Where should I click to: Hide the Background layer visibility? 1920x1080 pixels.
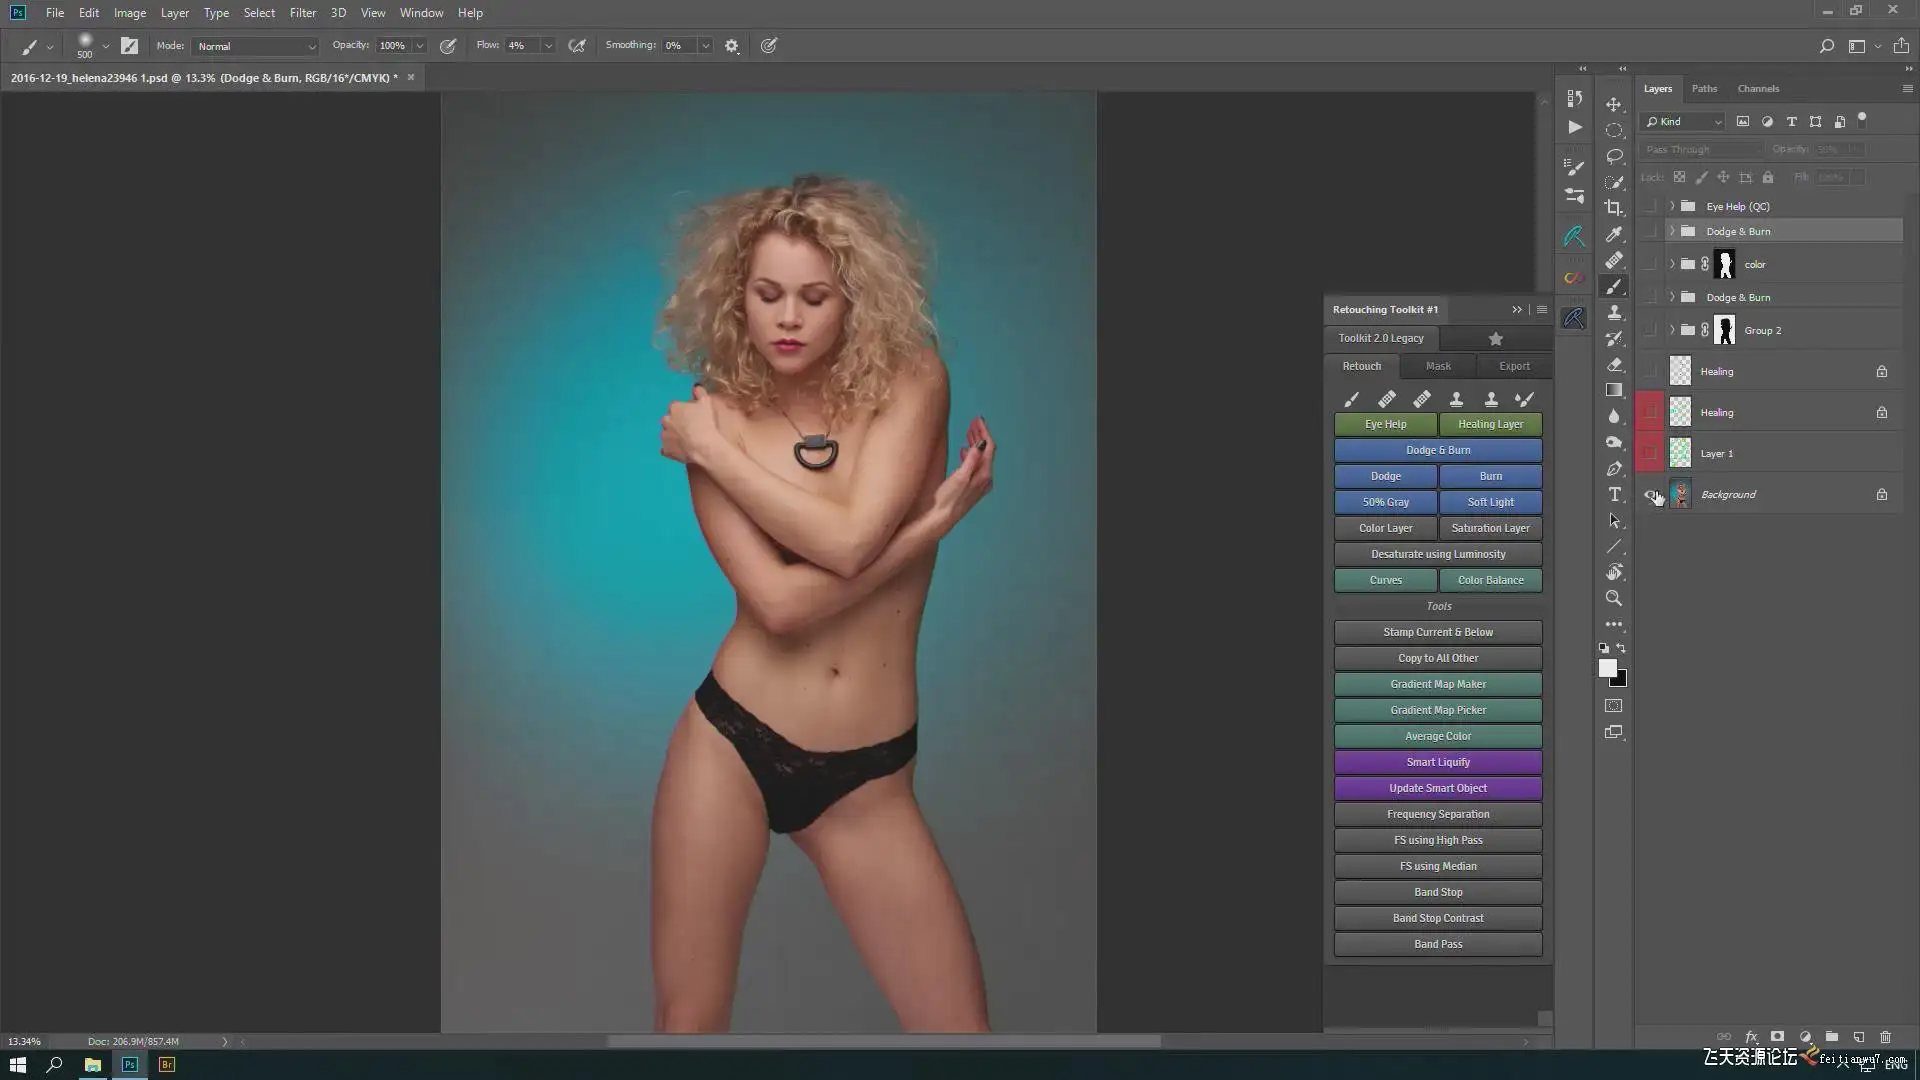coord(1650,495)
